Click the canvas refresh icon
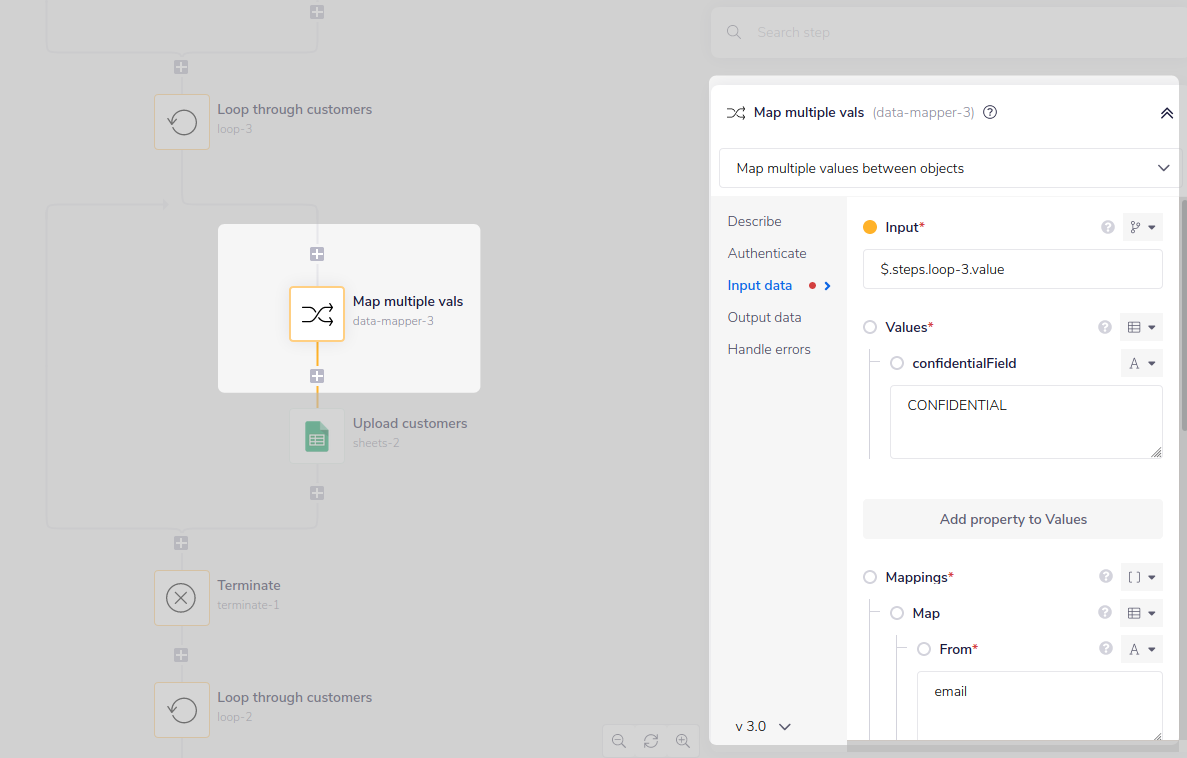Screen dimensions: 1187x758 click(651, 740)
